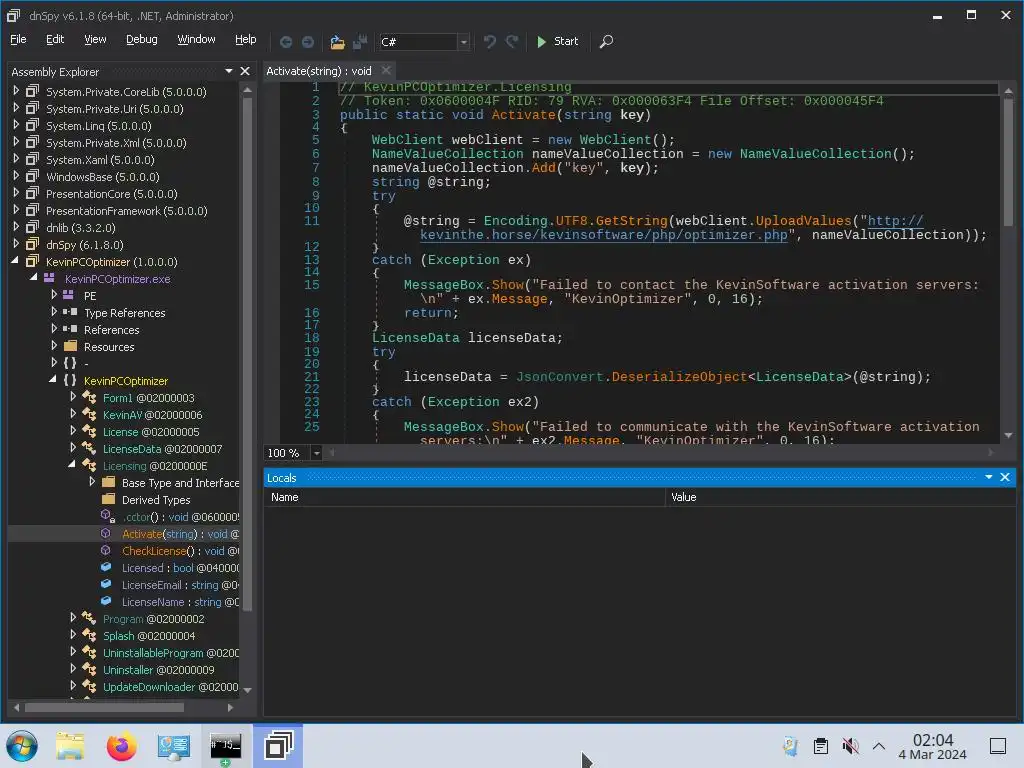Close the Locals panel
This screenshot has width=1024, height=768.
coord(1004,477)
